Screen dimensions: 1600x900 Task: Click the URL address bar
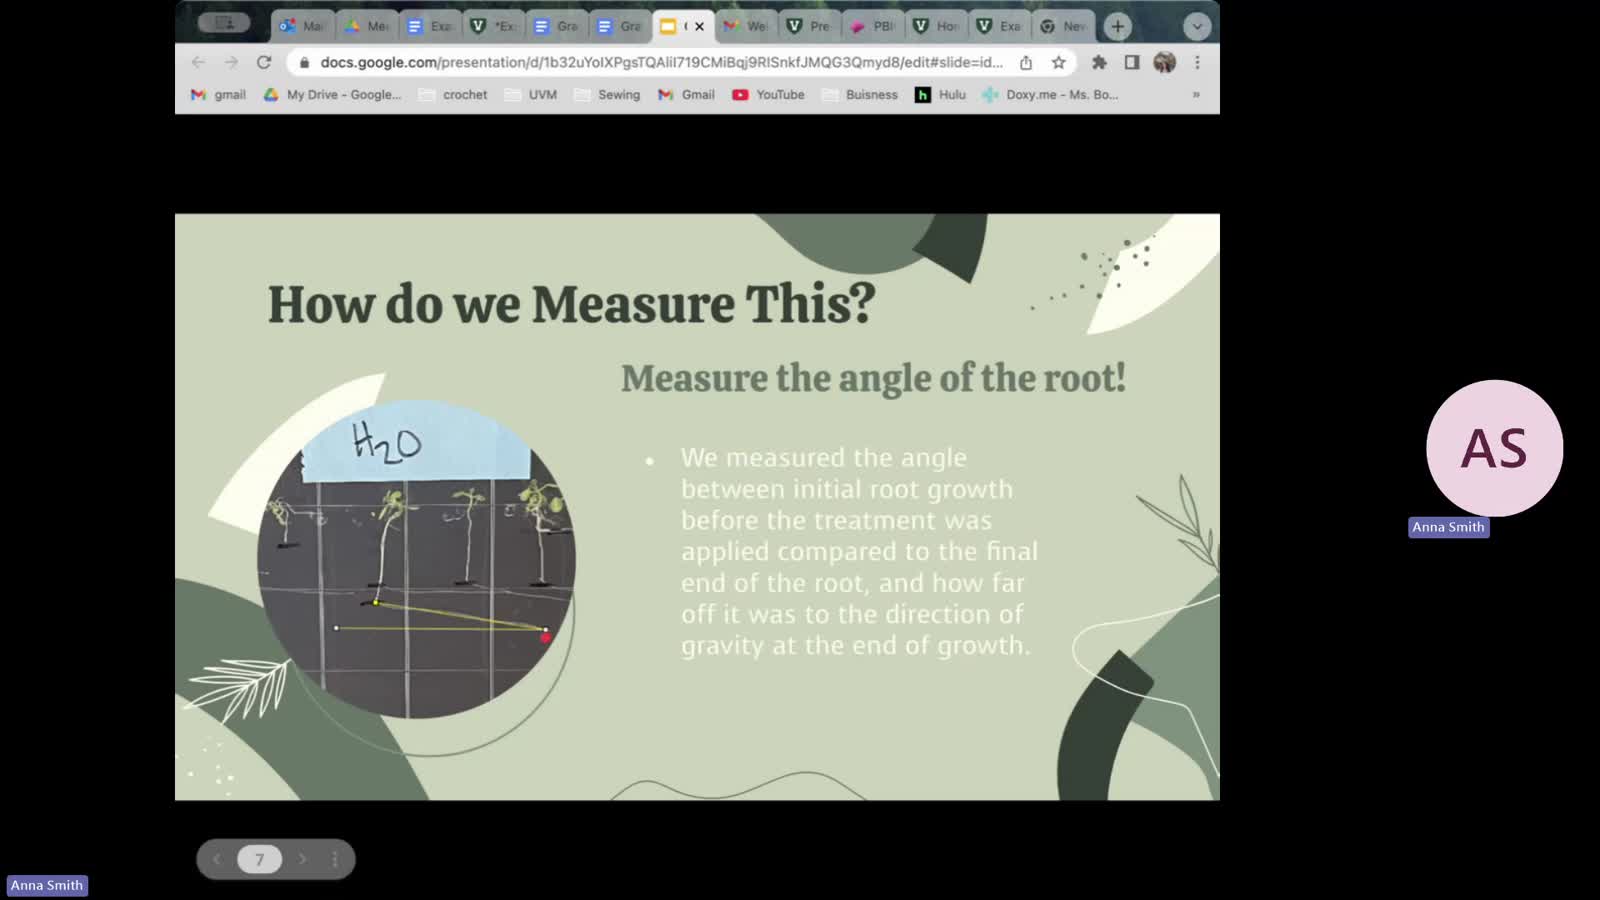point(660,62)
